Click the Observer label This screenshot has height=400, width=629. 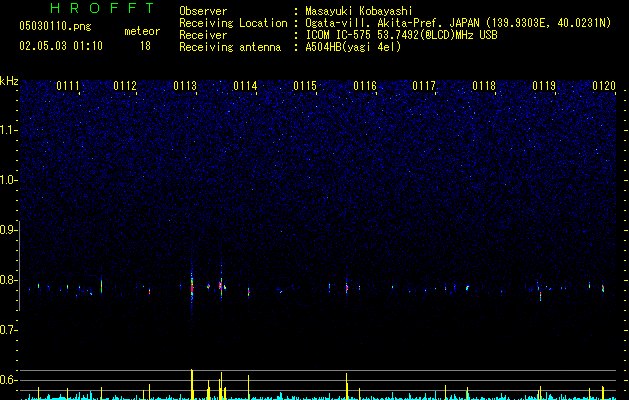203,11
